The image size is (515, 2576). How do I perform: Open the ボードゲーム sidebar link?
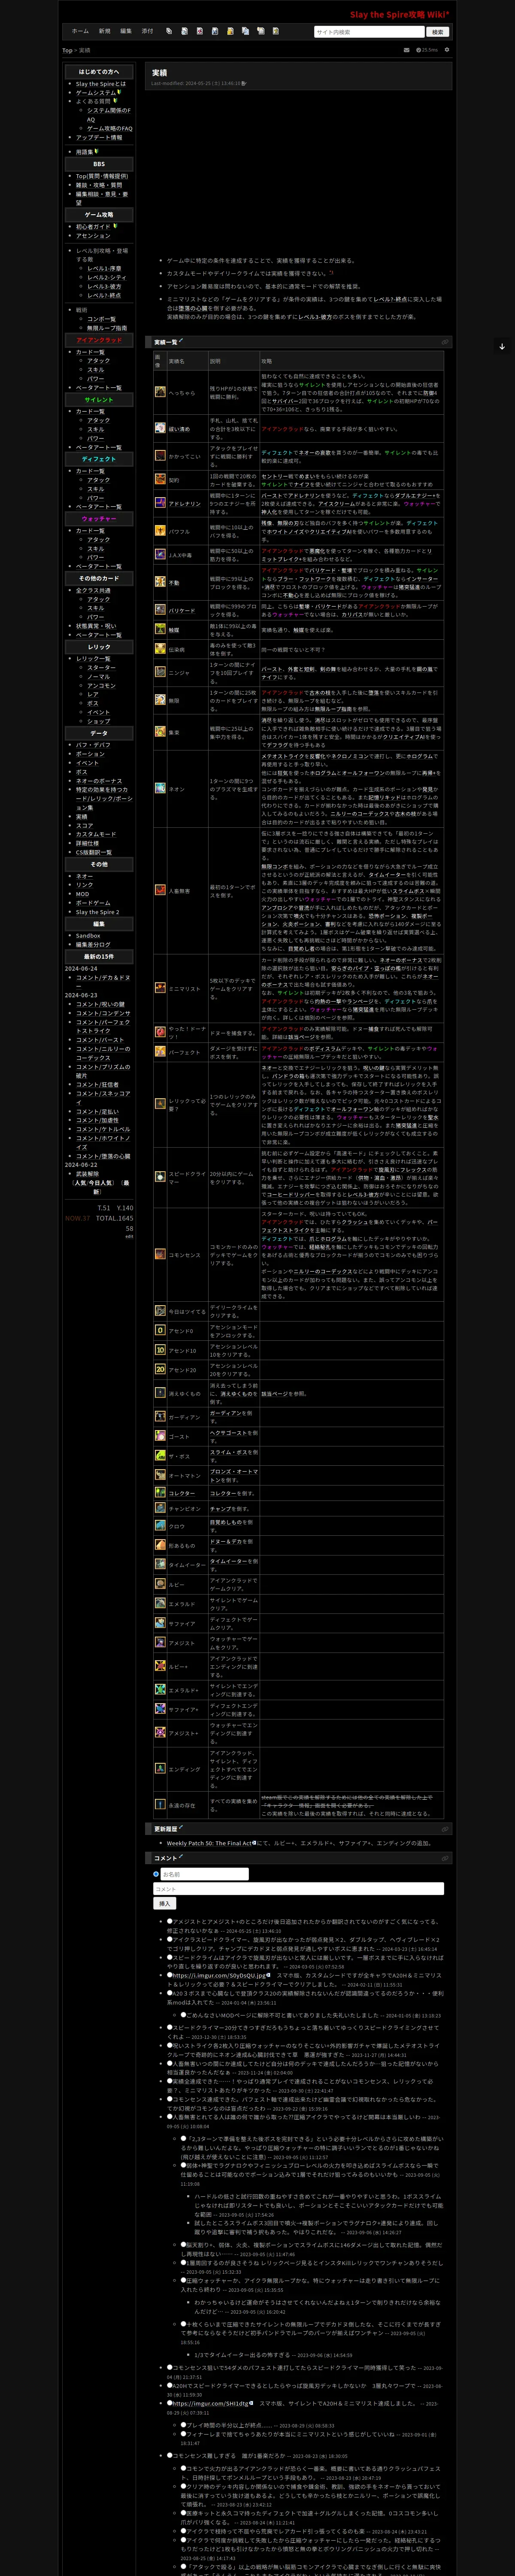93,903
